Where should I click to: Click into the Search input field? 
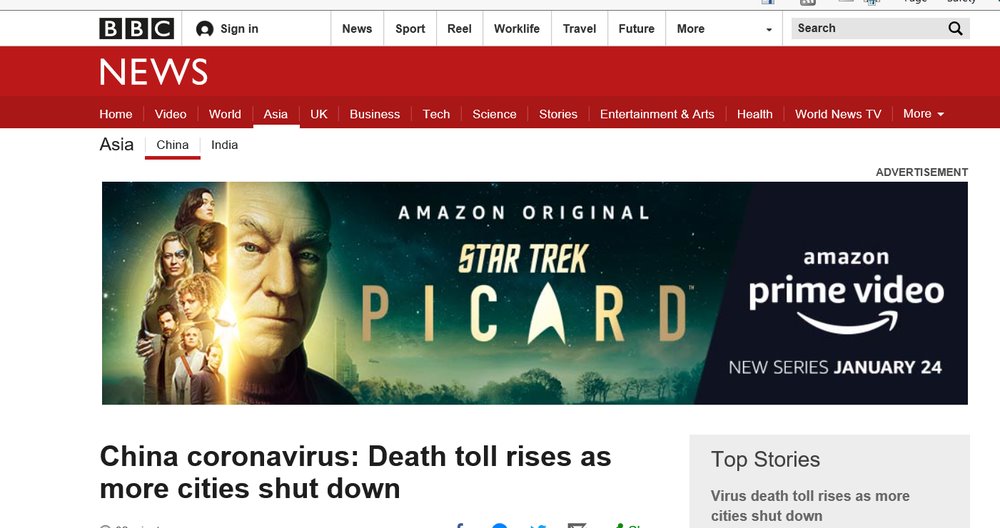869,28
